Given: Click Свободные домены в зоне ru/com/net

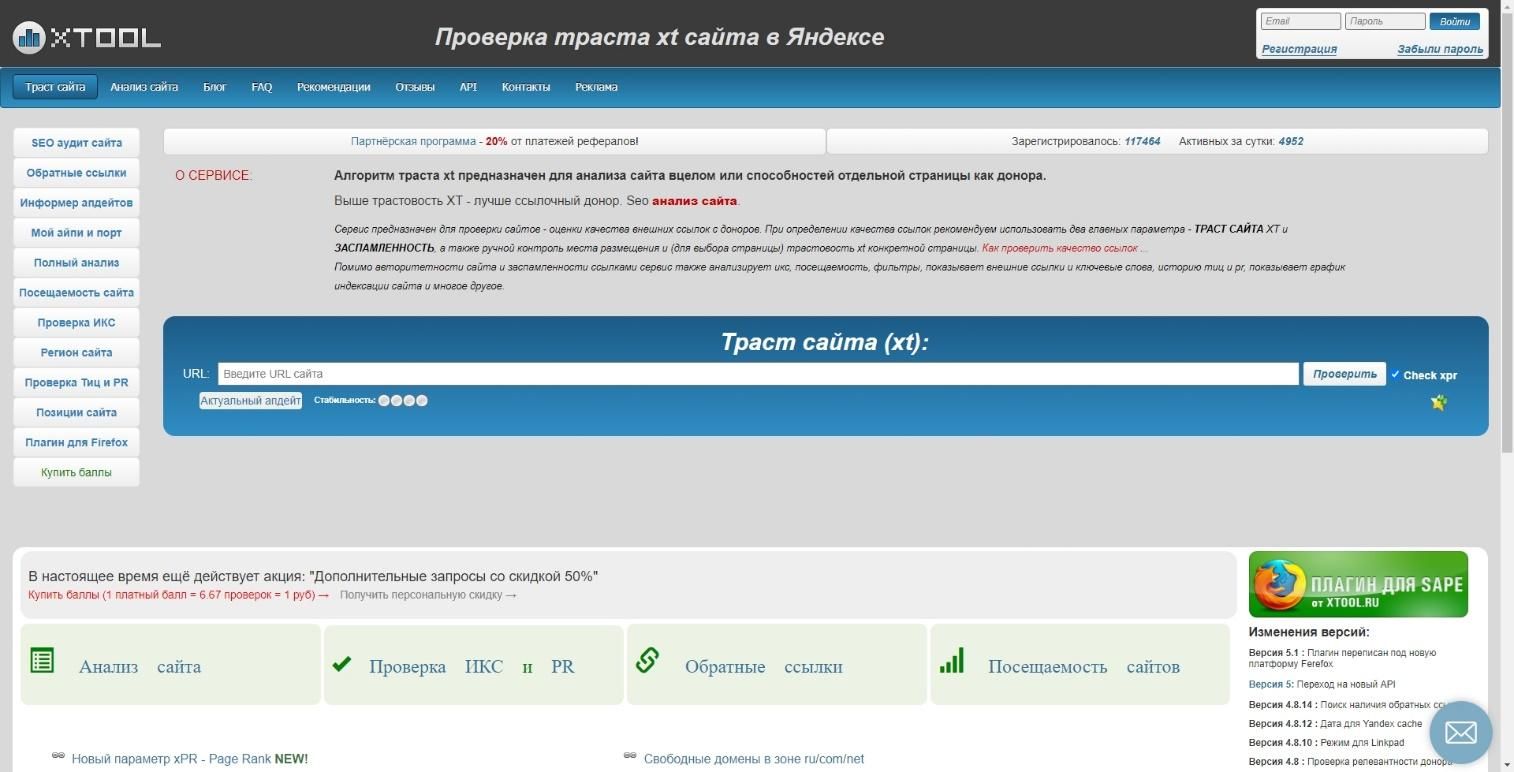Looking at the screenshot, I should [754, 759].
